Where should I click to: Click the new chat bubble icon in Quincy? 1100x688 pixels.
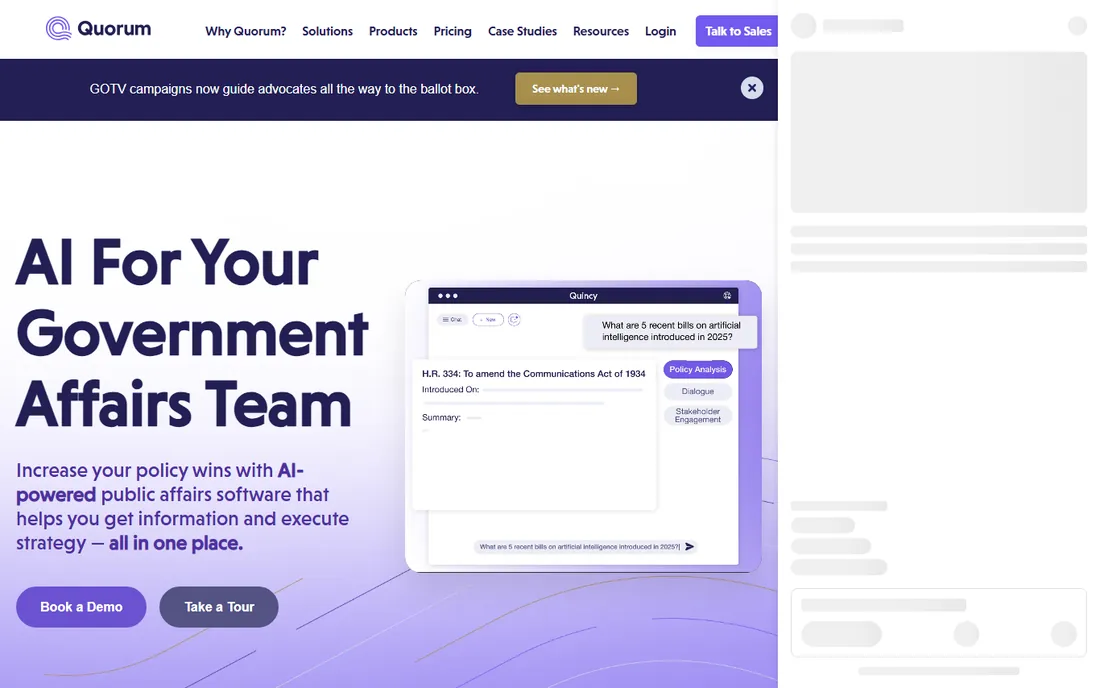[x=514, y=320]
